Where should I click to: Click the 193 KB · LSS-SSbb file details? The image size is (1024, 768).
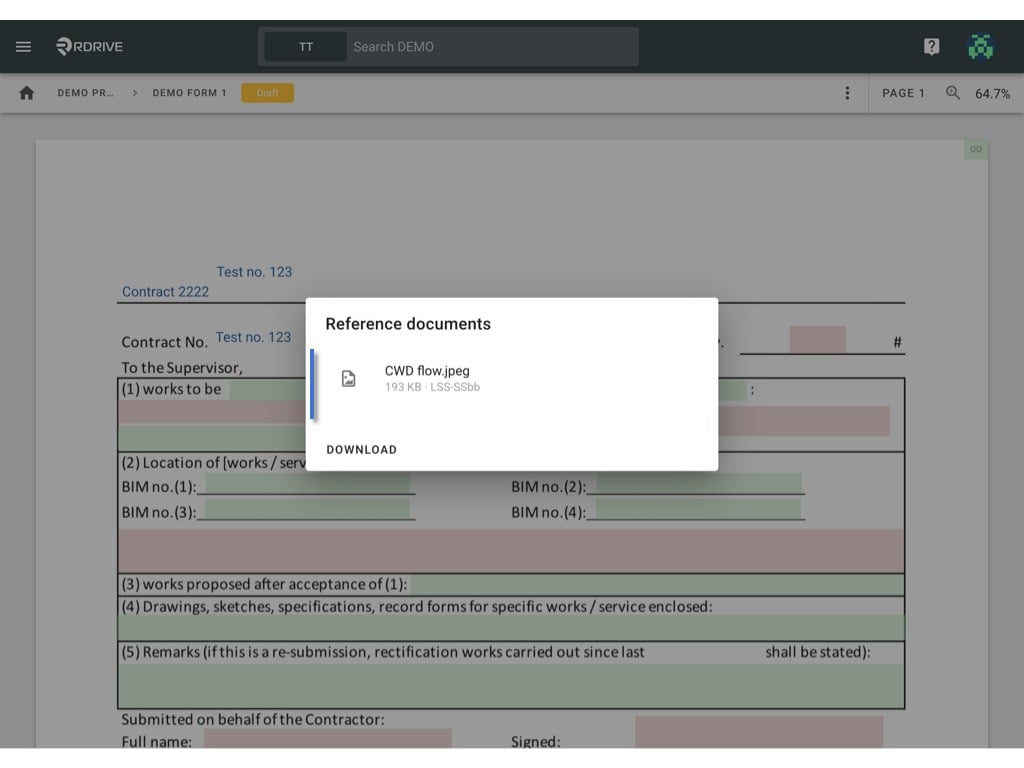pyautogui.click(x=432, y=387)
